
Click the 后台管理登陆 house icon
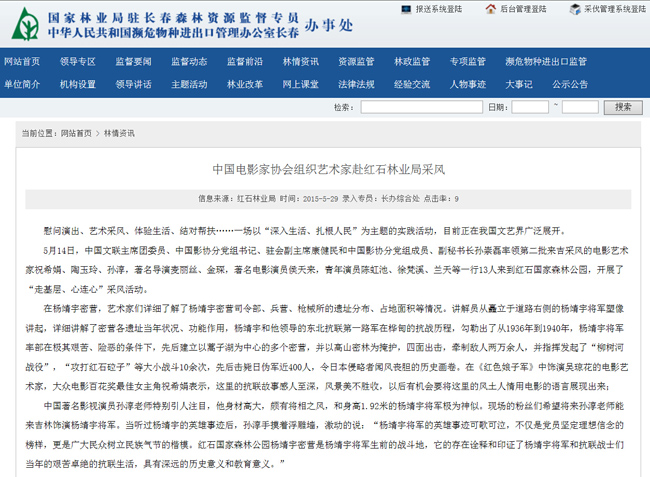pos(490,9)
